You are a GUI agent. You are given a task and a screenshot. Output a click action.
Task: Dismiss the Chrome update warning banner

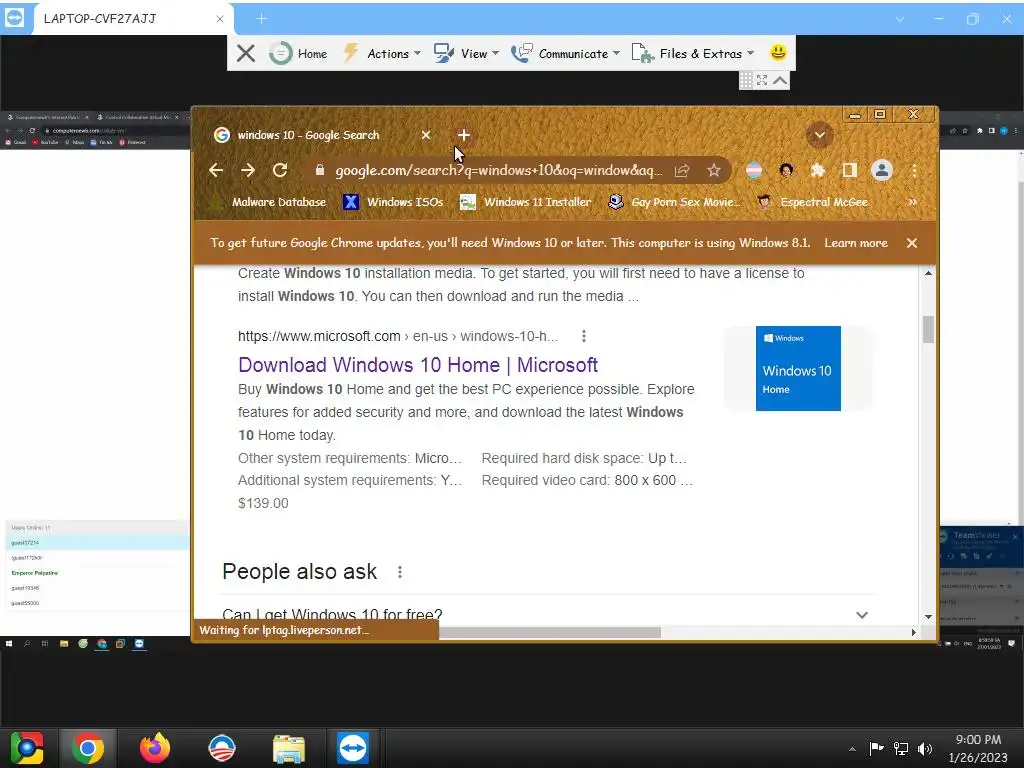click(912, 243)
